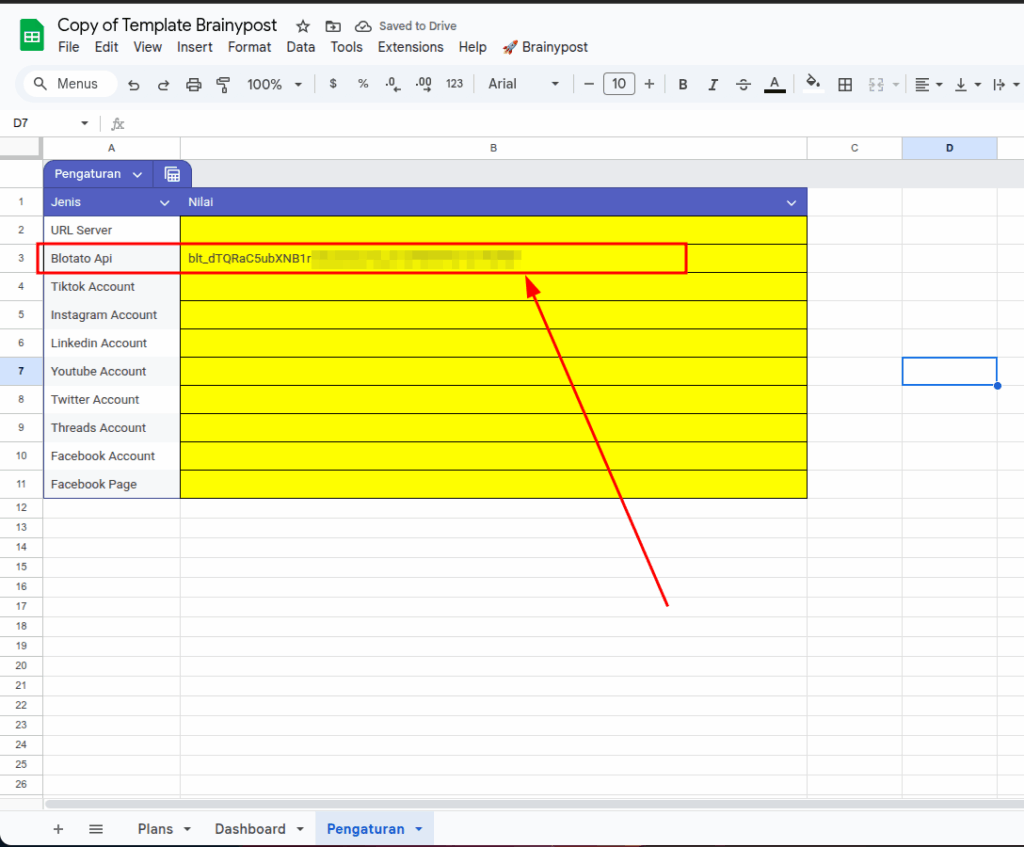The width and height of the screenshot is (1024, 847).
Task: Click the move to folder icon
Action: pyautogui.click(x=333, y=26)
